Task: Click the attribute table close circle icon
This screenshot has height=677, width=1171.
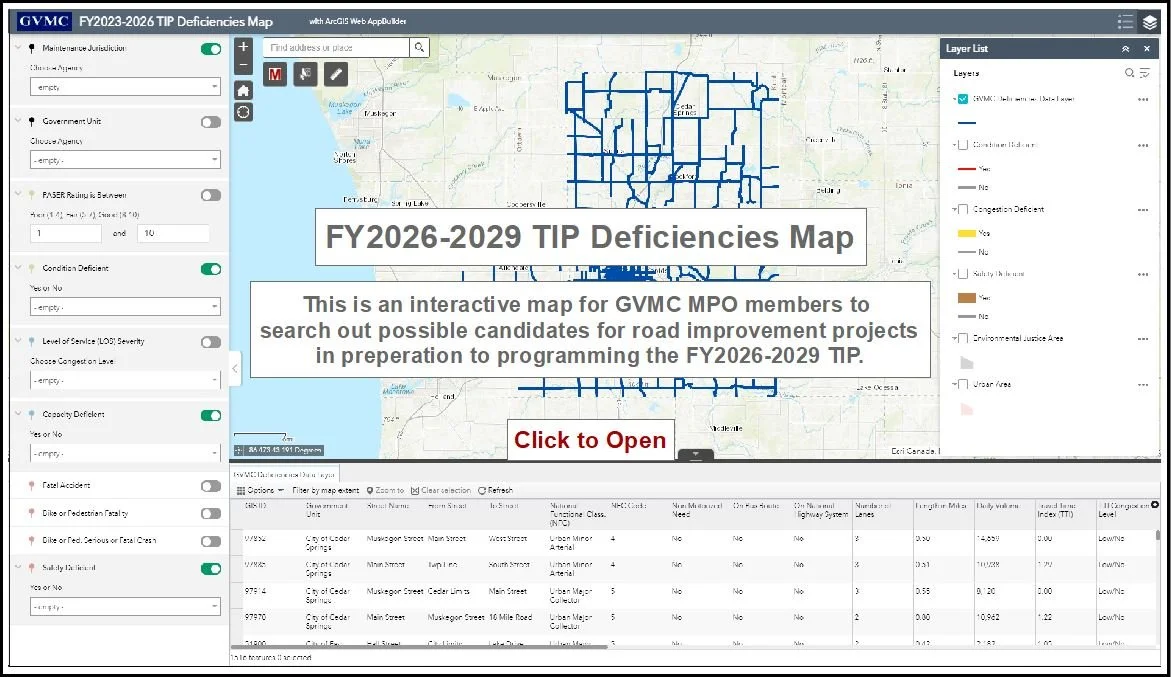Action: (x=1155, y=505)
